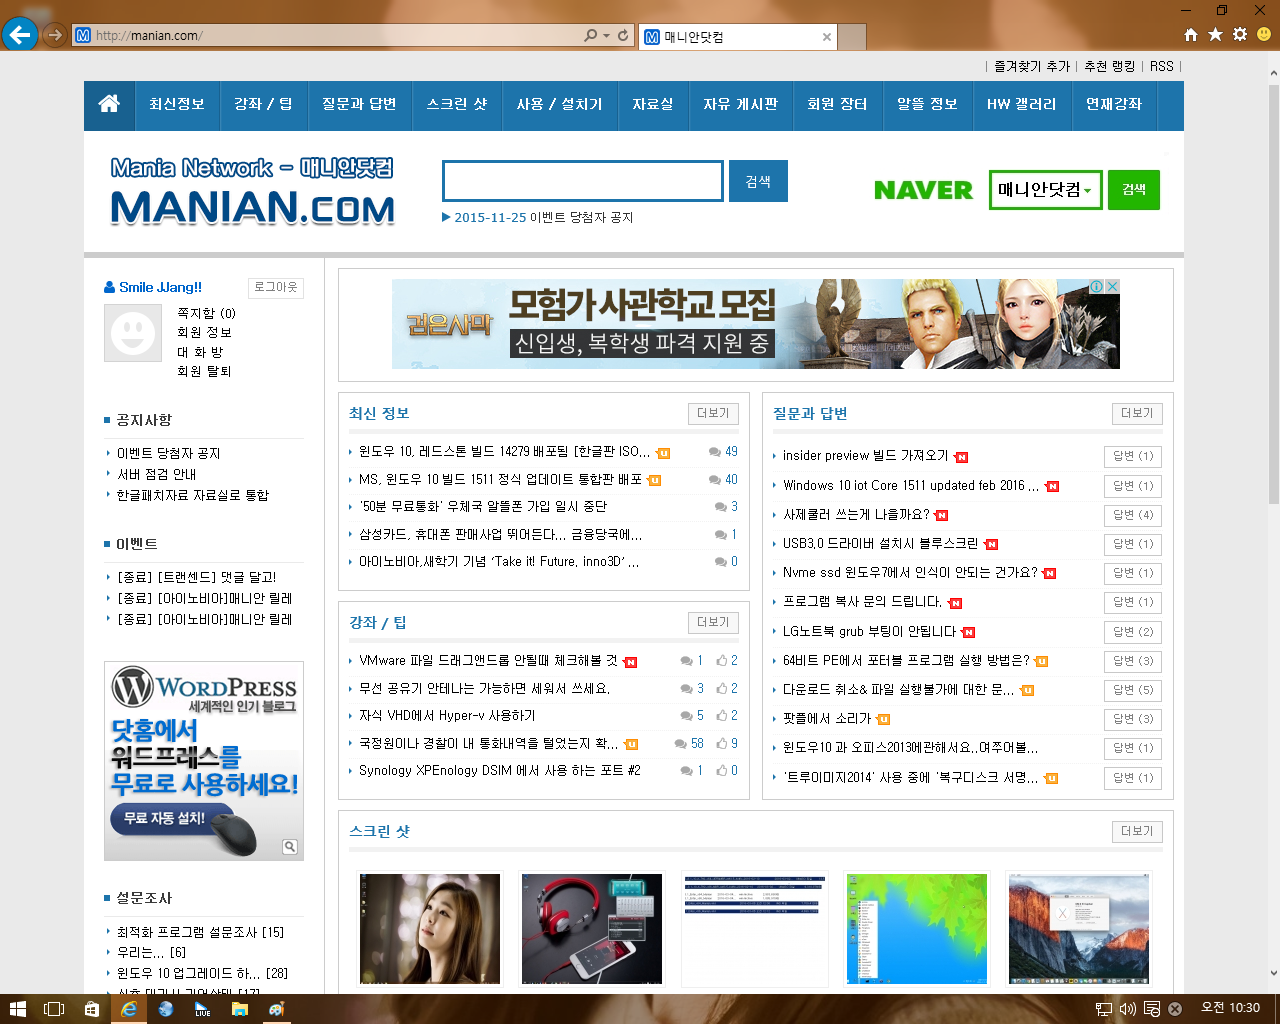This screenshot has width=1280, height=1024.
Task: Click the 로그아웃 button
Action: [276, 287]
